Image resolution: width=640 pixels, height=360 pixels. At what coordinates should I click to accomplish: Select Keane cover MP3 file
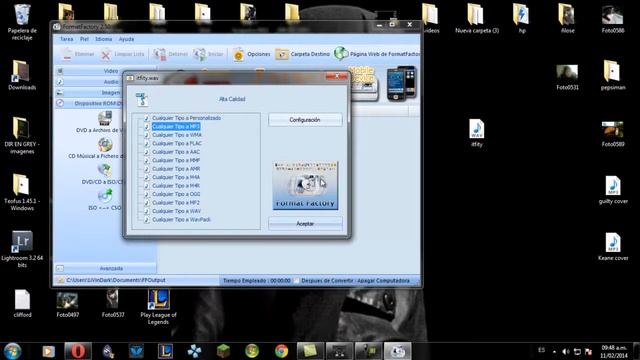point(613,247)
